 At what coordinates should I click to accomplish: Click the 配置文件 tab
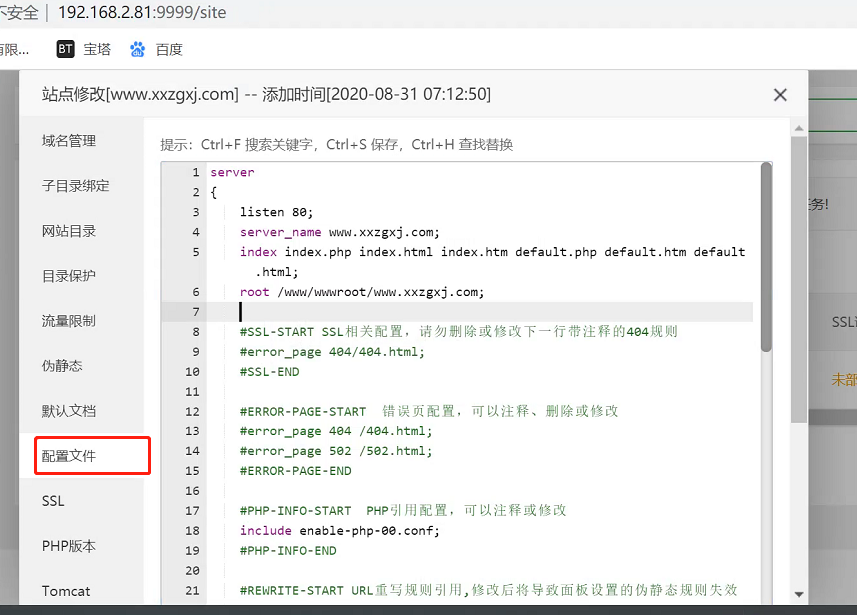click(69, 456)
